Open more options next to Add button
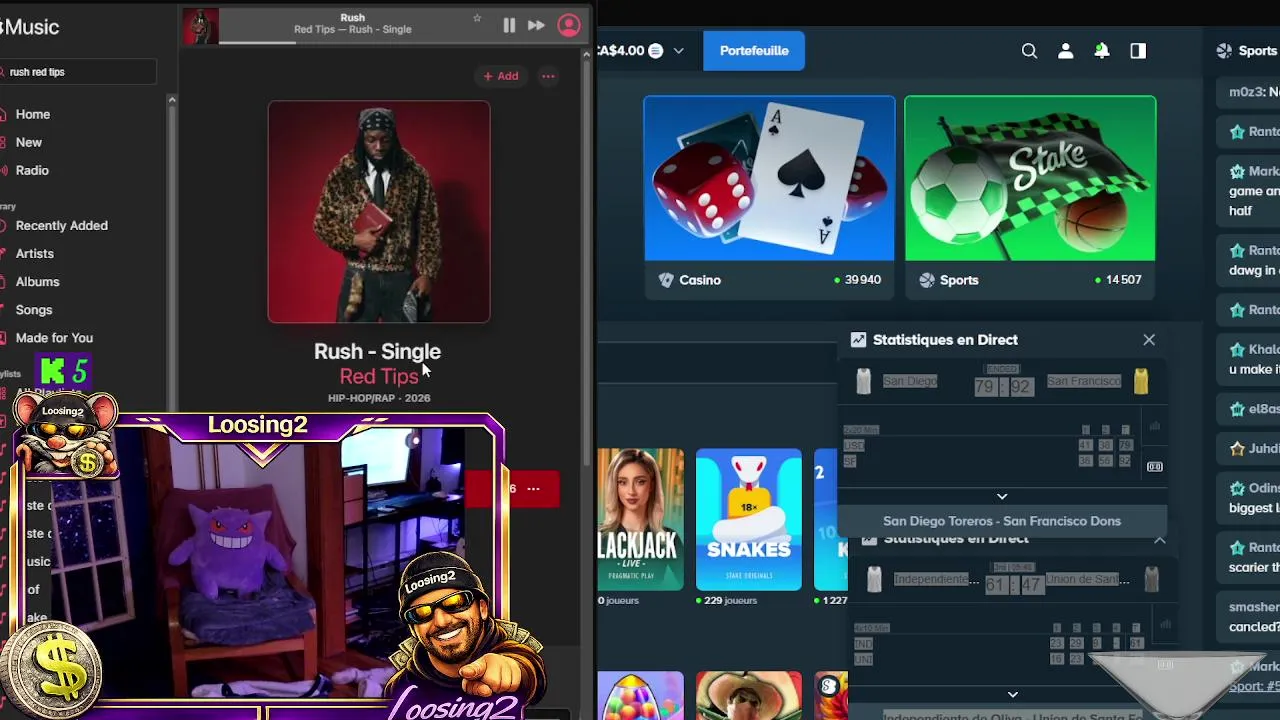The height and width of the screenshot is (720, 1280). coord(548,76)
